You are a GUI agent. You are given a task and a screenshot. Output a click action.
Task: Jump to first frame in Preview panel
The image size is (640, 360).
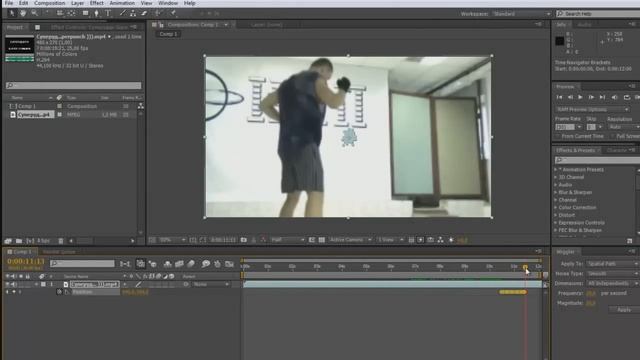(559, 97)
